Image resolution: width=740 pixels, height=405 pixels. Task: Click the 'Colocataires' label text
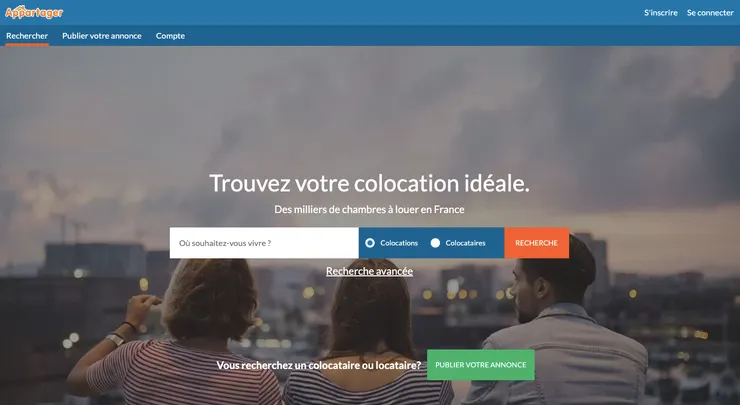[465, 243]
